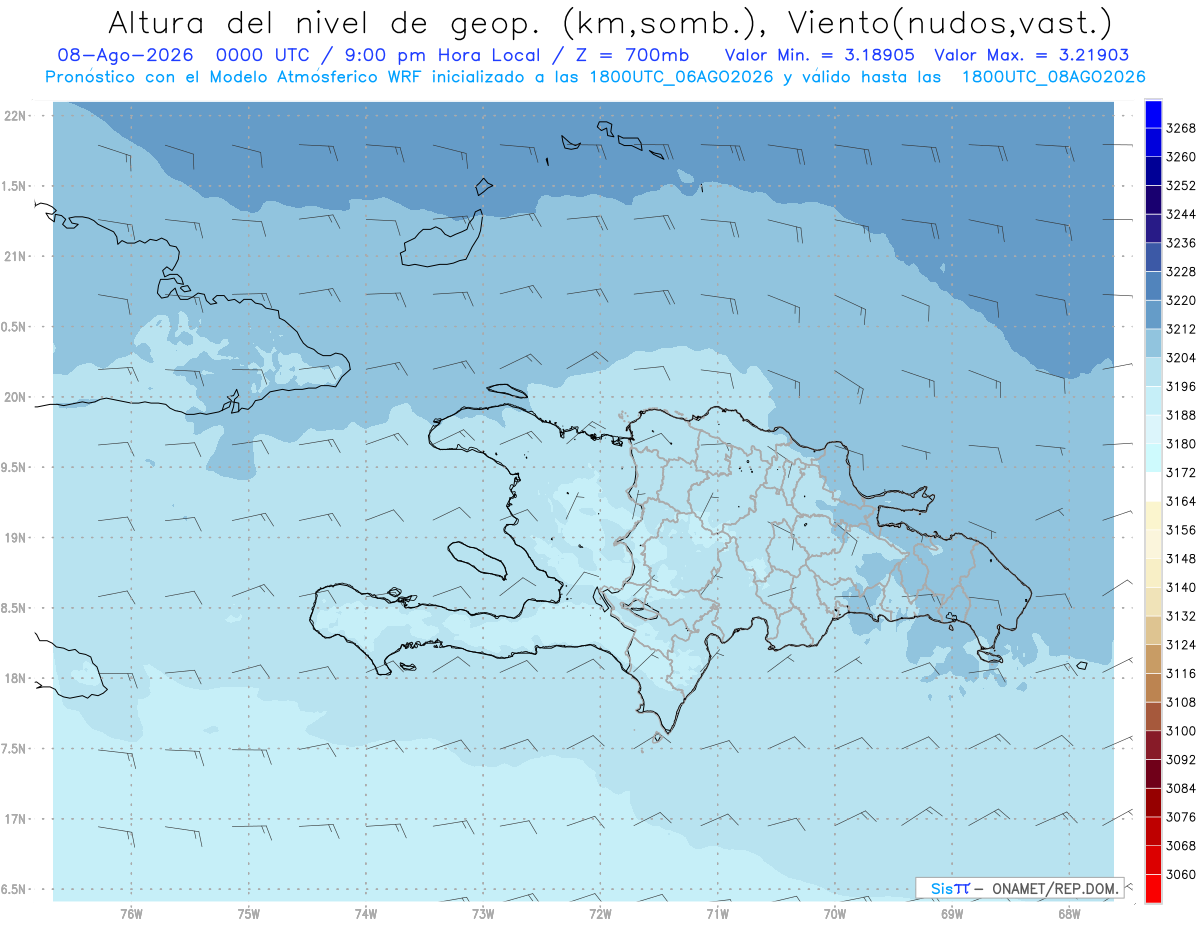Click legend value '3100'
This screenshot has height=927, width=1200.
click(x=1181, y=731)
